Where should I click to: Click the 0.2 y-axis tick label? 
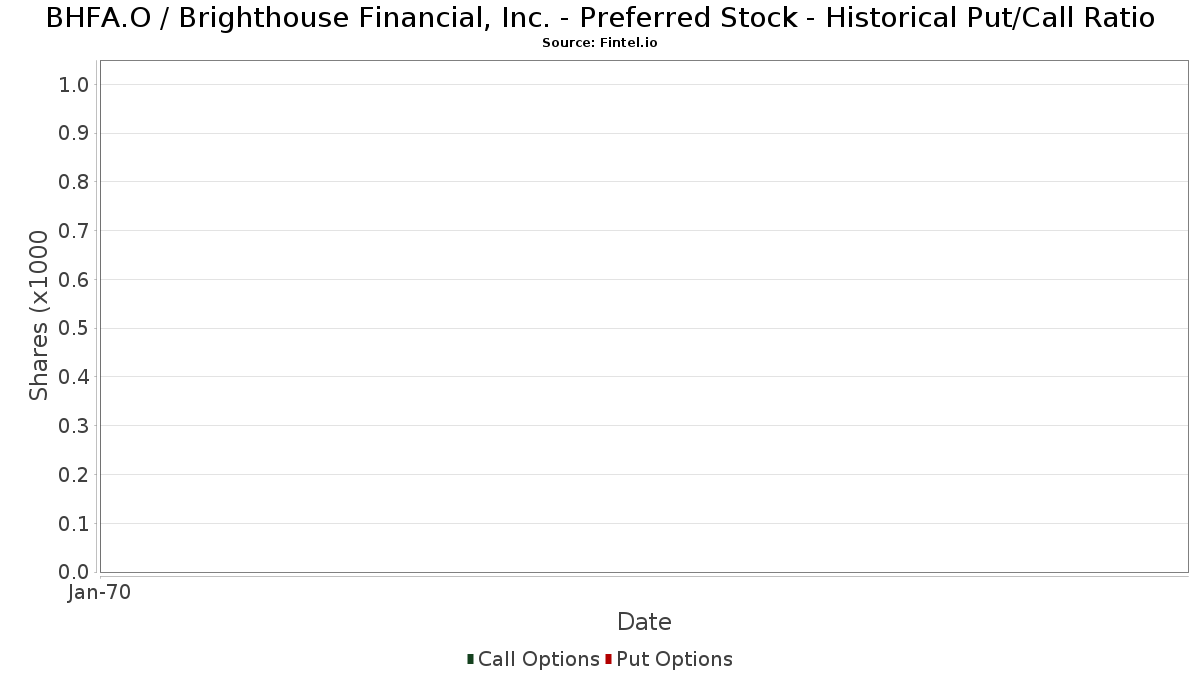[x=75, y=475]
